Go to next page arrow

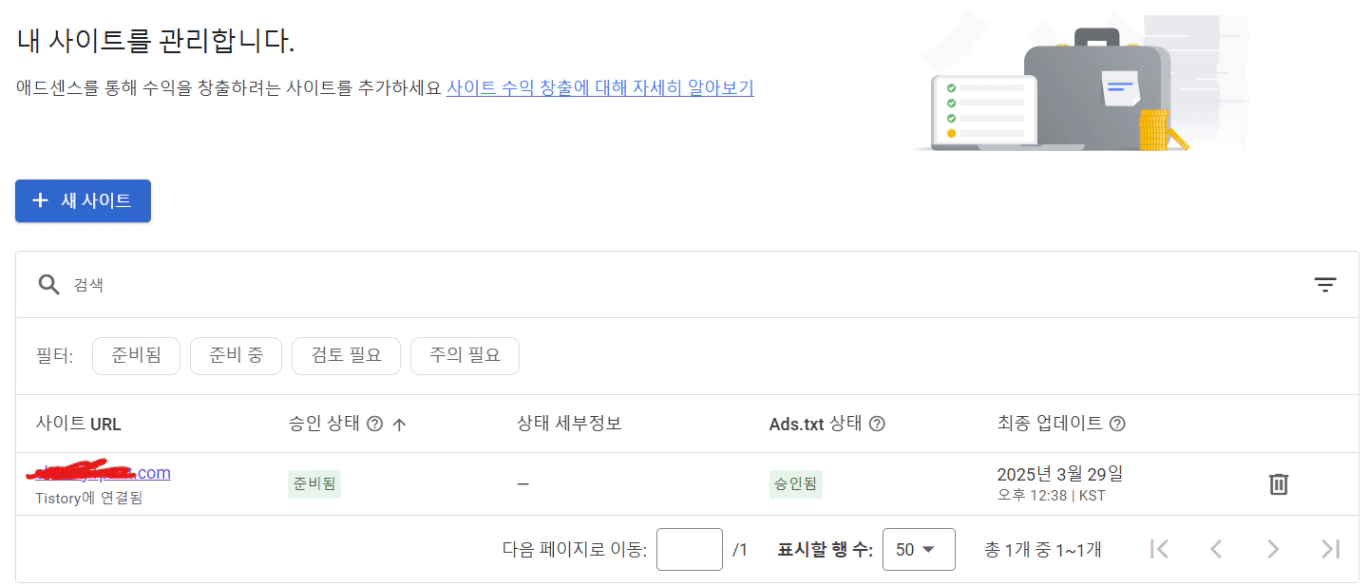point(1273,549)
